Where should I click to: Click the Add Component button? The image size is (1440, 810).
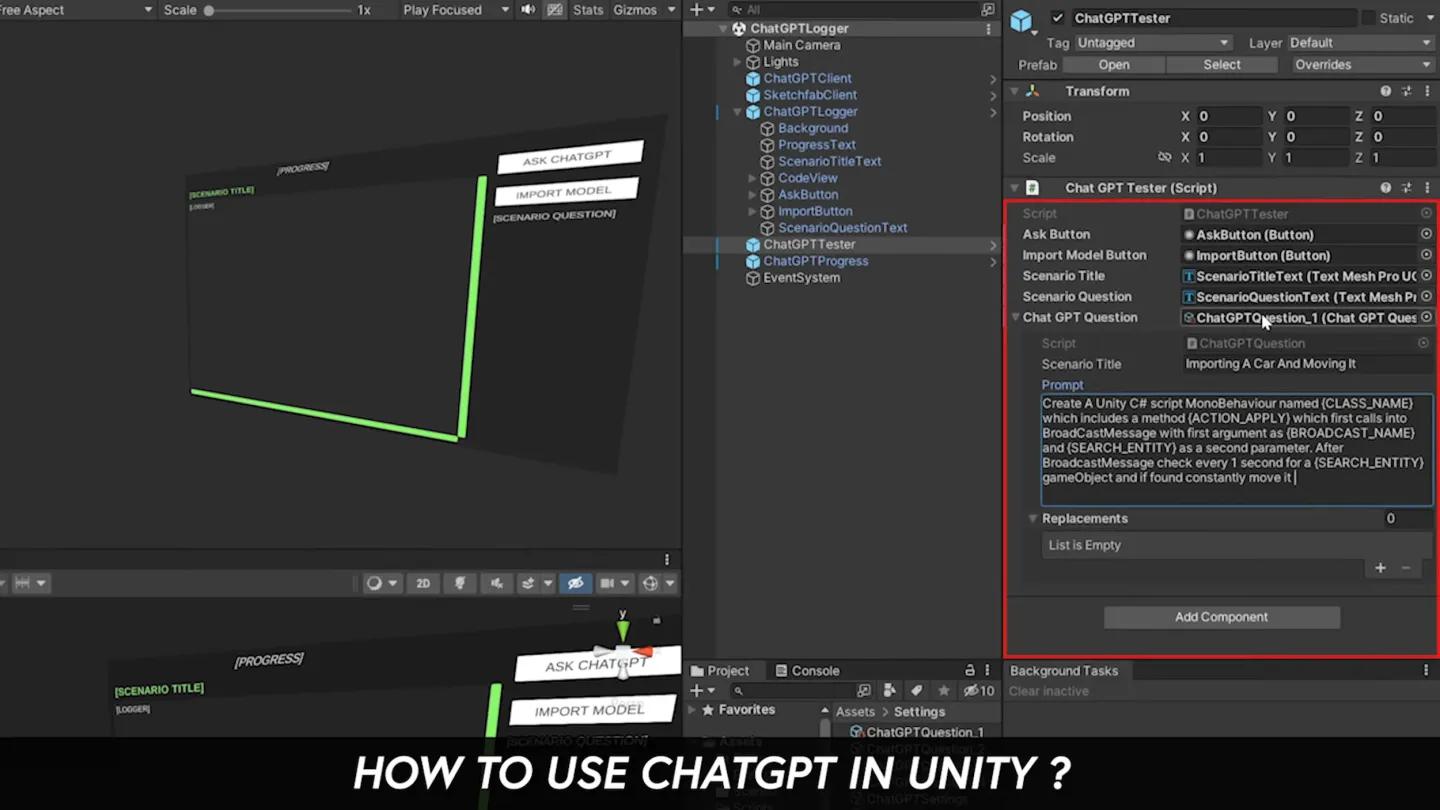point(1221,617)
